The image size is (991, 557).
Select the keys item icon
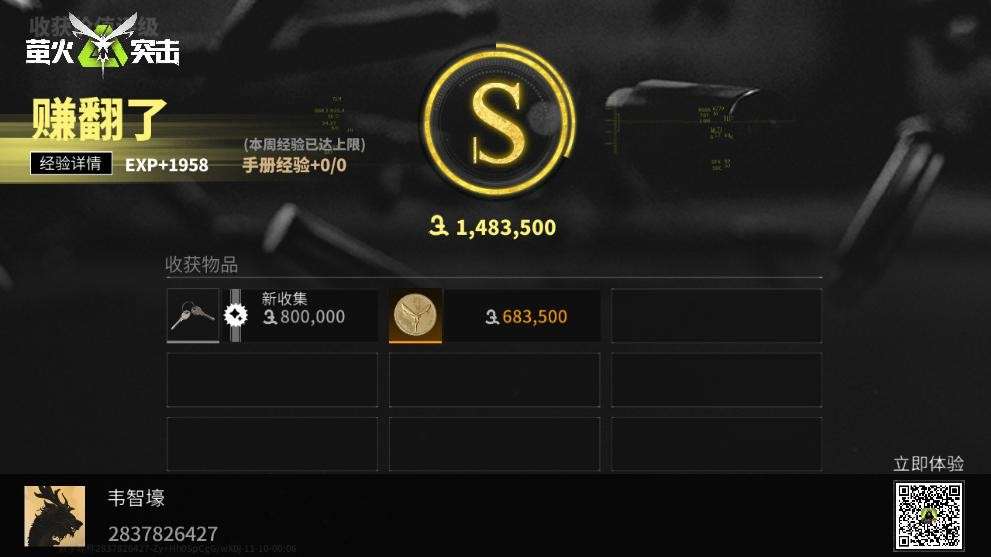193,315
